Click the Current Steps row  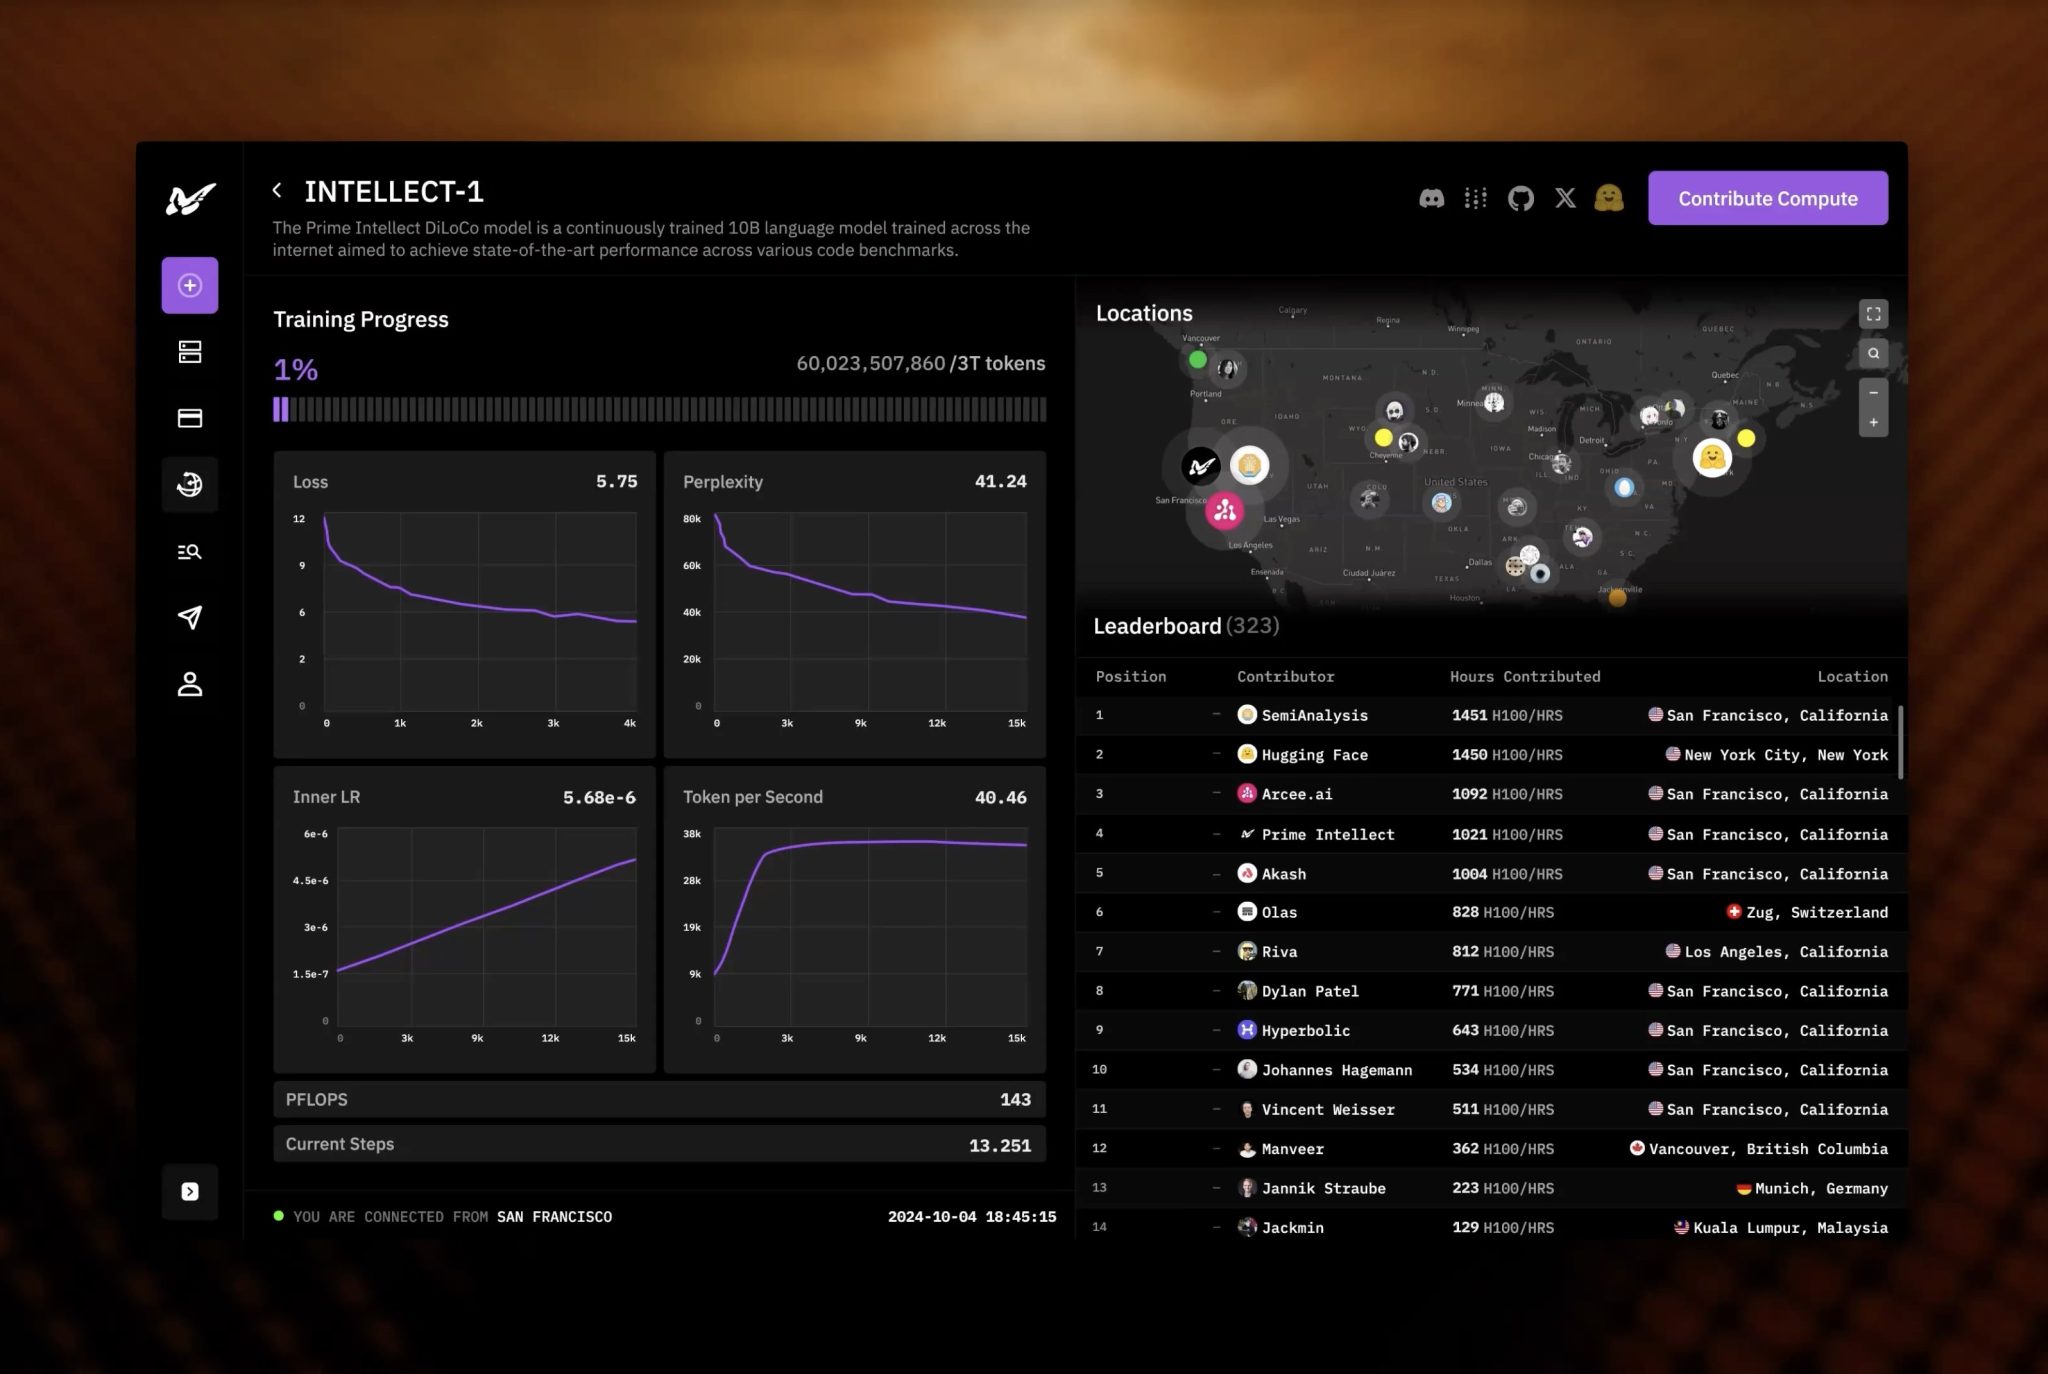(x=660, y=1144)
